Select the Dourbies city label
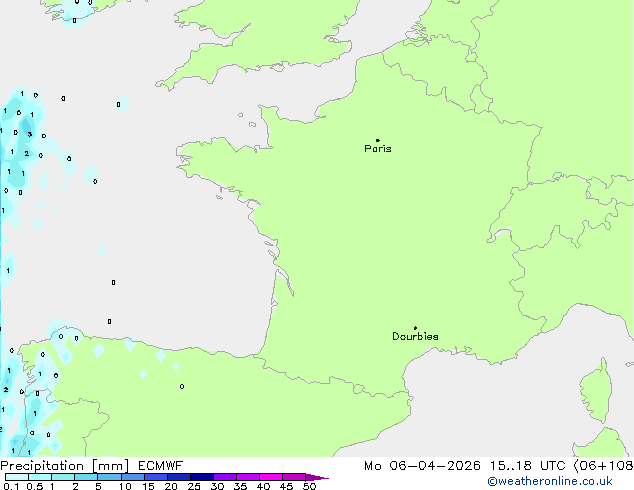The image size is (634, 490). (x=415, y=337)
